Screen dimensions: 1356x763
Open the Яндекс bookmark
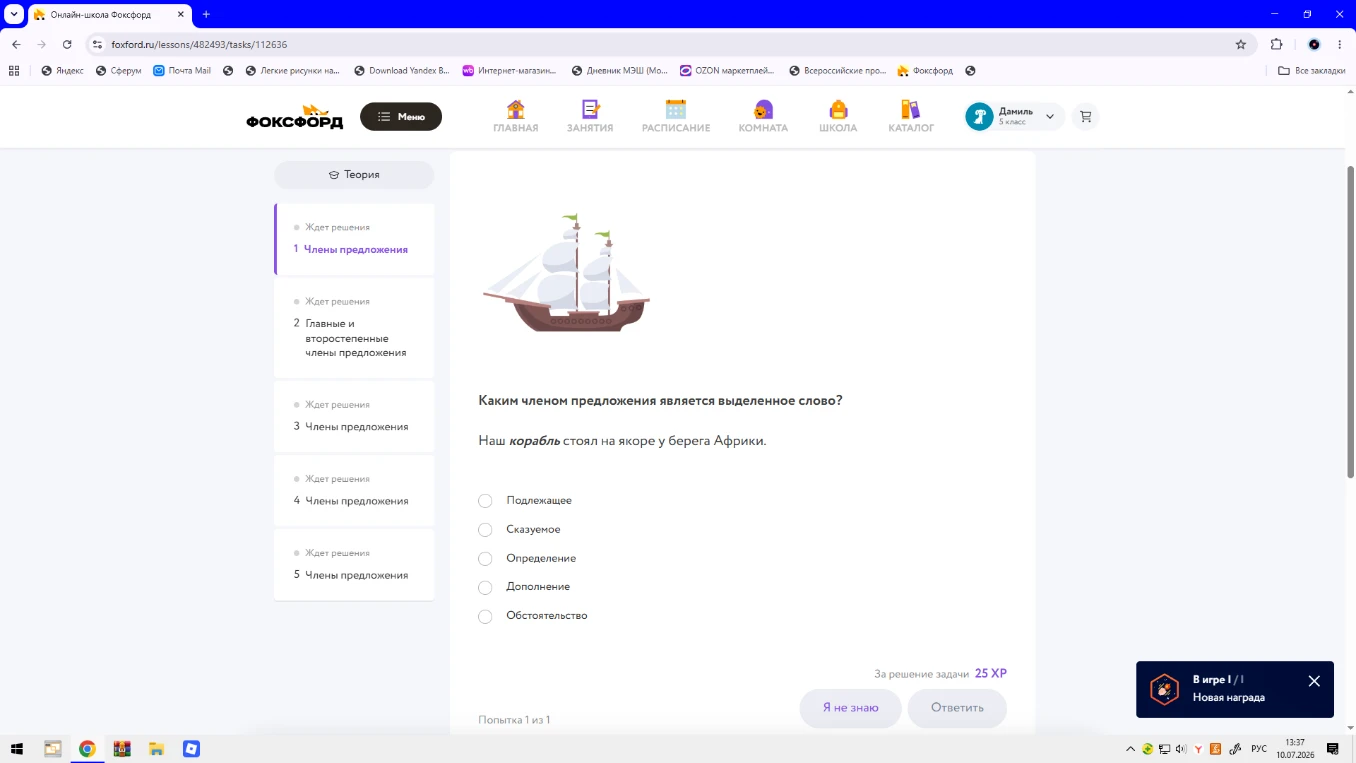click(62, 71)
